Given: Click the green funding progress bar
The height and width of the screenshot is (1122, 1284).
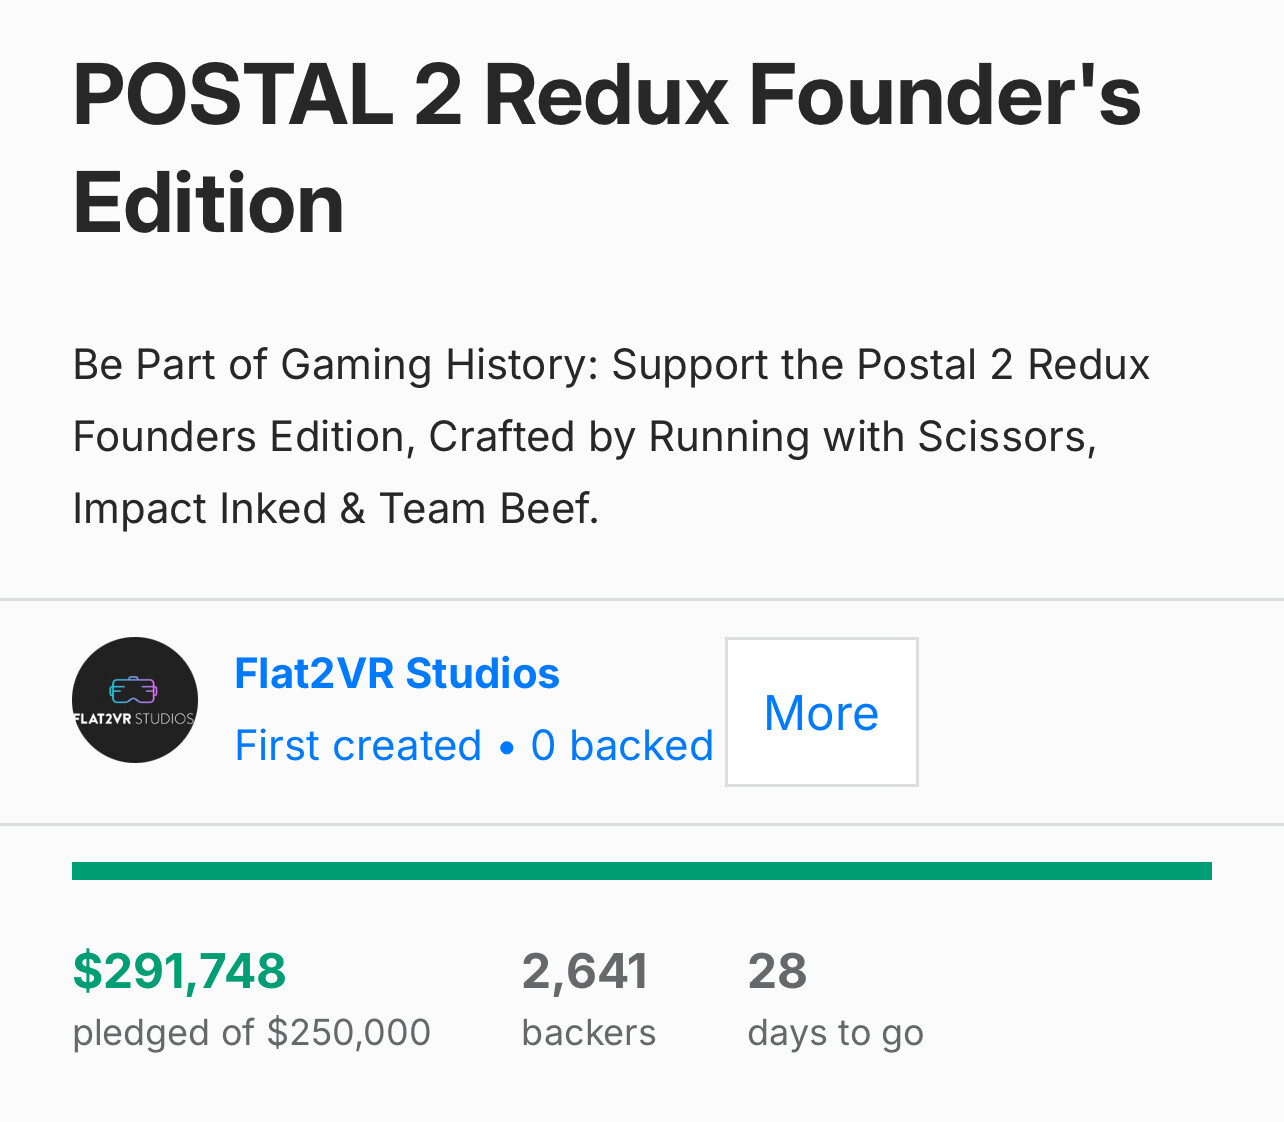Looking at the screenshot, I should 641,871.
